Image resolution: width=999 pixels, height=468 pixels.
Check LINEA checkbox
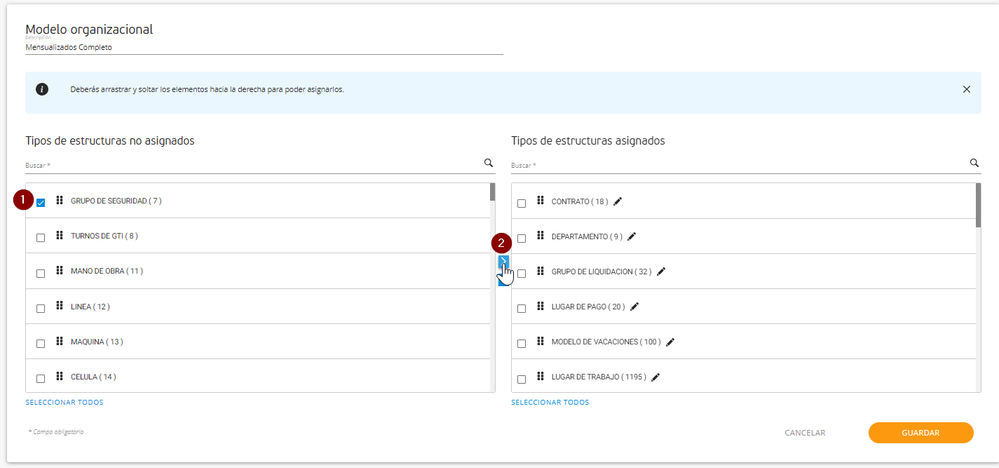[41, 308]
